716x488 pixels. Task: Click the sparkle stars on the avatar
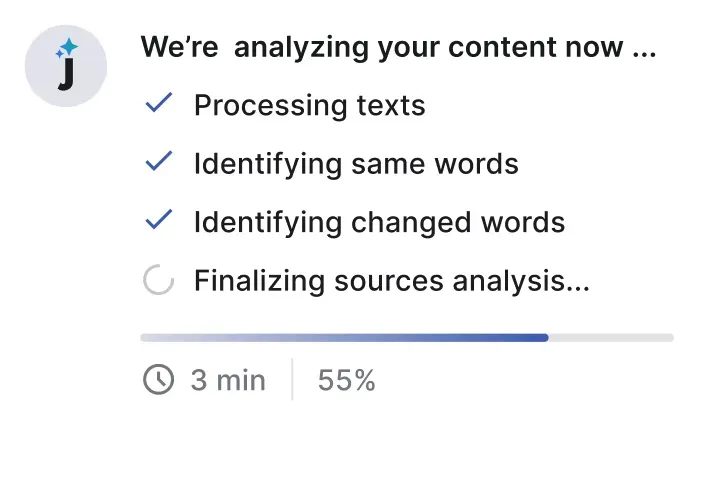coord(67,48)
